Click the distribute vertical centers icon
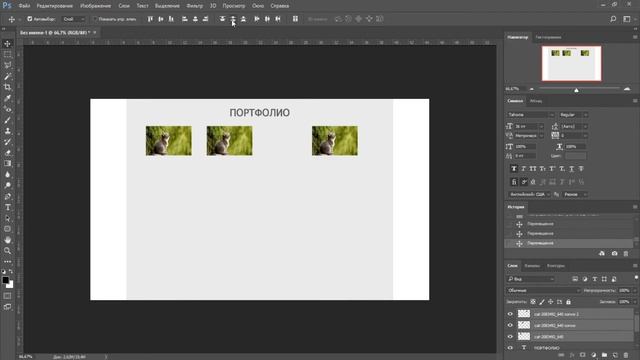Image resolution: width=640 pixels, height=360 pixels. click(233, 19)
